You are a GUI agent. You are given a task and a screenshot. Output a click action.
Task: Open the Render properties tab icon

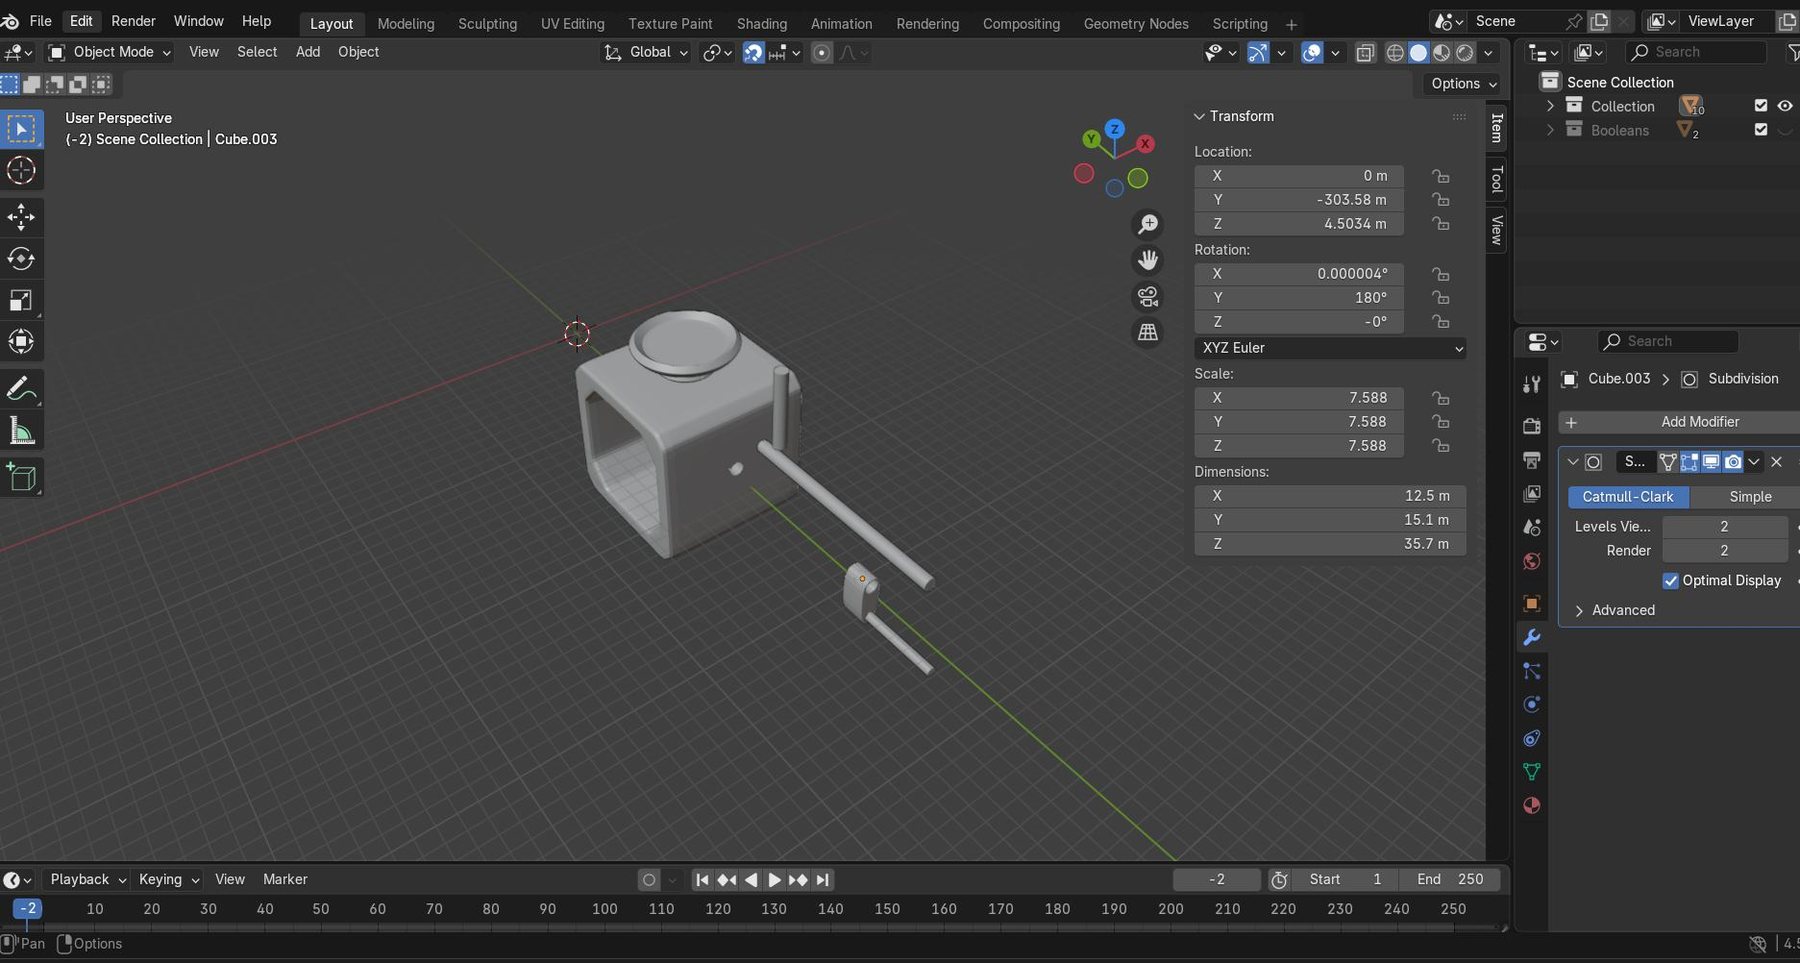1531,426
